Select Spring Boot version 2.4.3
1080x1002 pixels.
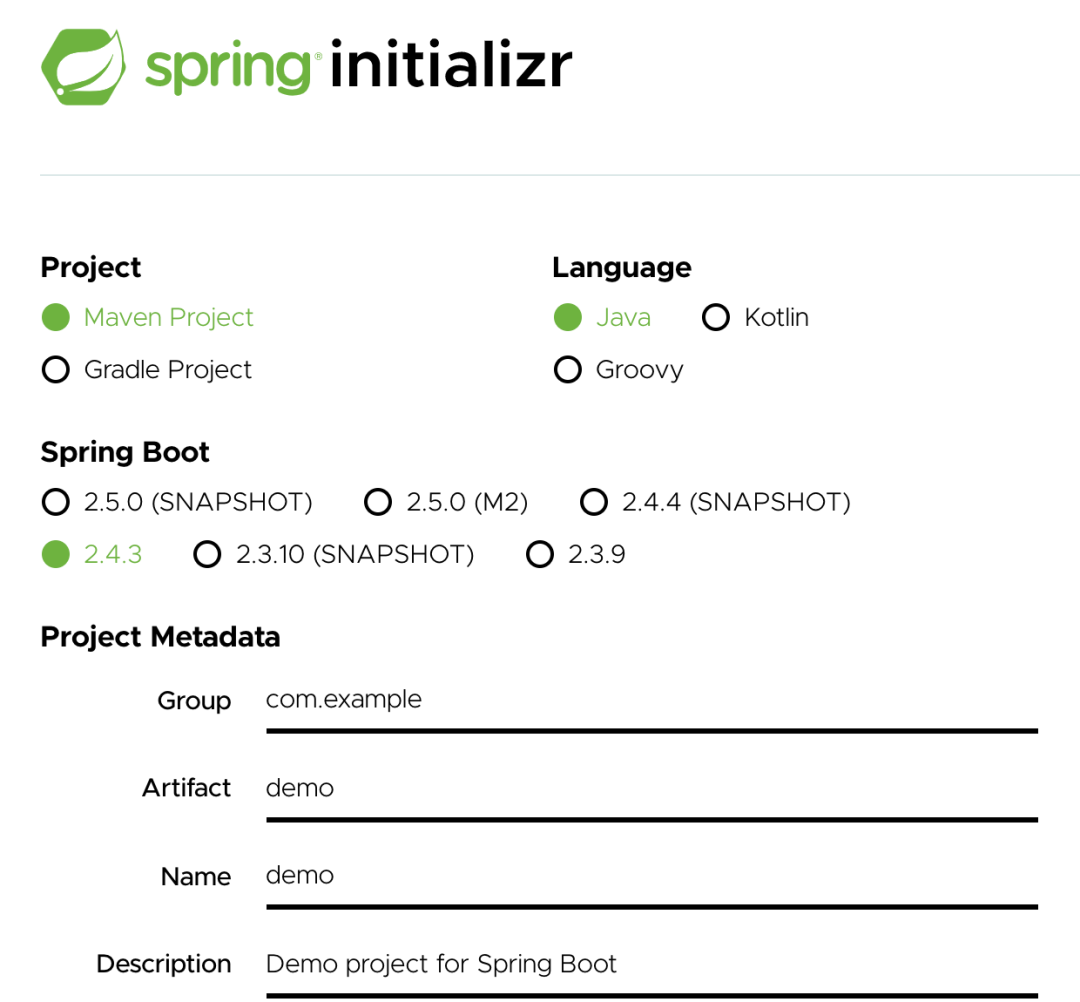pos(56,554)
